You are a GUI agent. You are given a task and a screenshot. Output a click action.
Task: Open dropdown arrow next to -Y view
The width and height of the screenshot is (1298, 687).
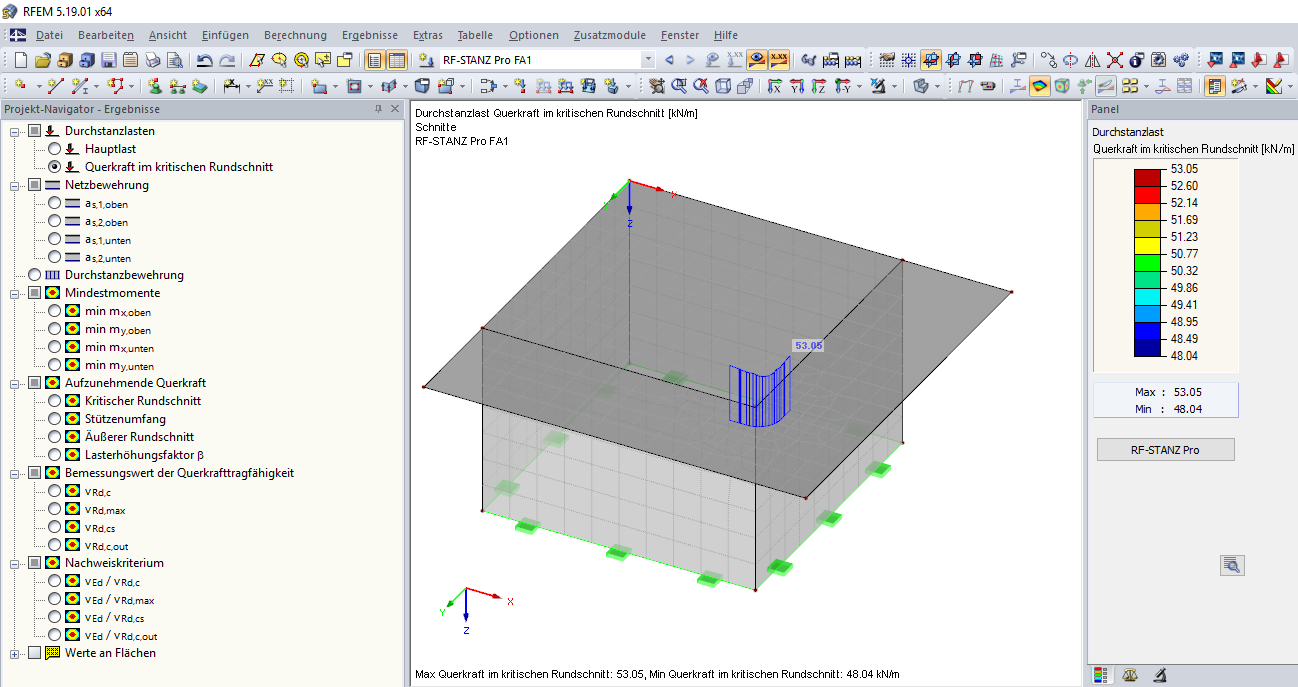[860, 86]
